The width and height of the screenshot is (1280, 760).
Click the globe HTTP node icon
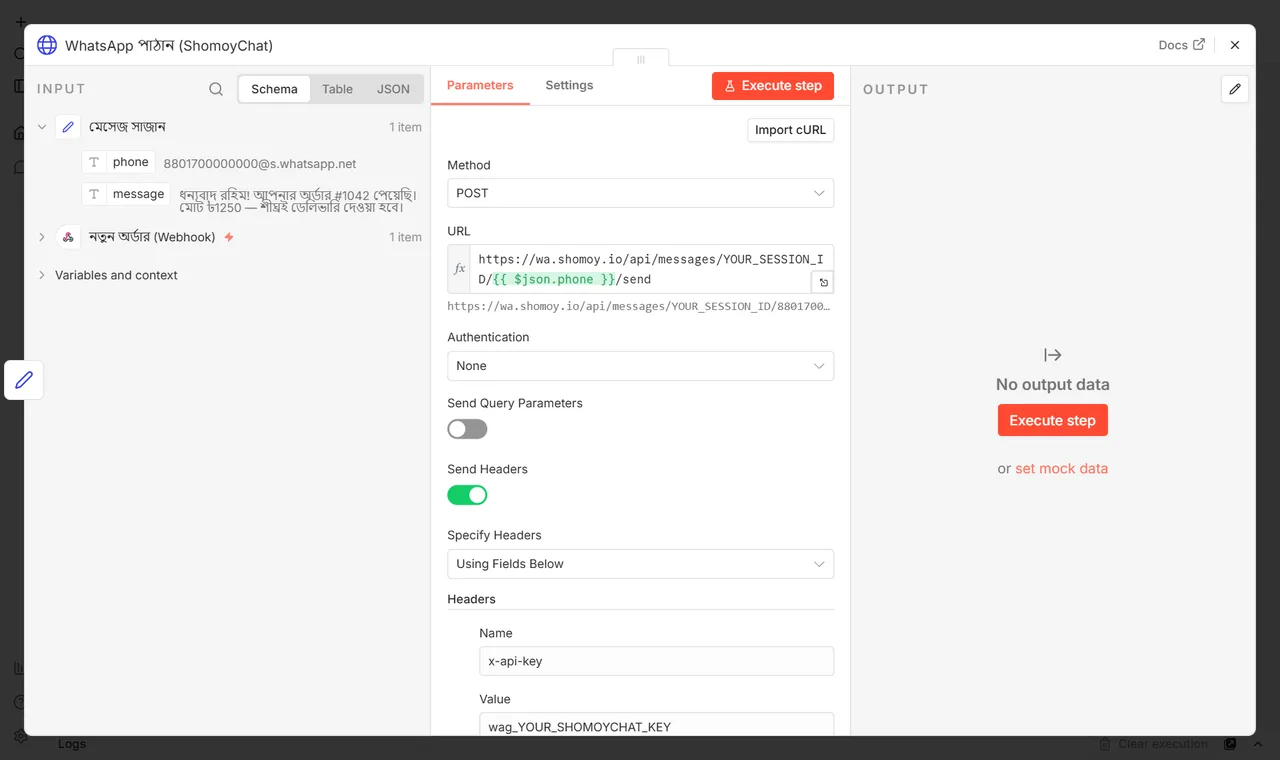click(47, 45)
